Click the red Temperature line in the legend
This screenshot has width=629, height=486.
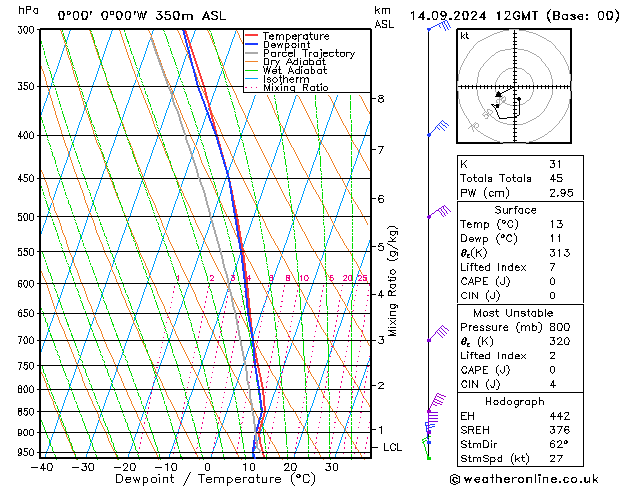coord(251,36)
